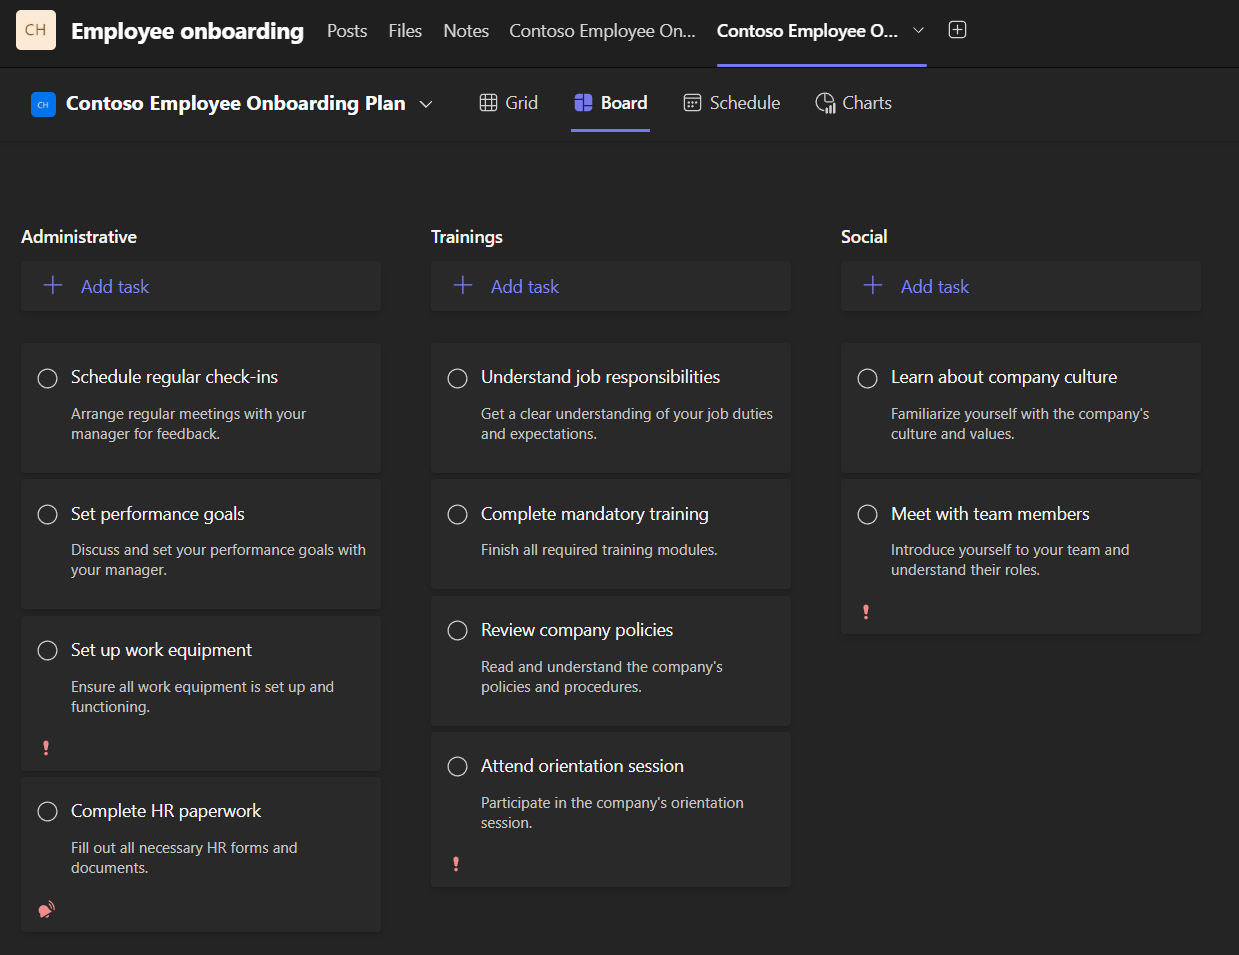Open the "Meet with team members" task card
This screenshot has height=955, width=1239.
pos(1021,557)
